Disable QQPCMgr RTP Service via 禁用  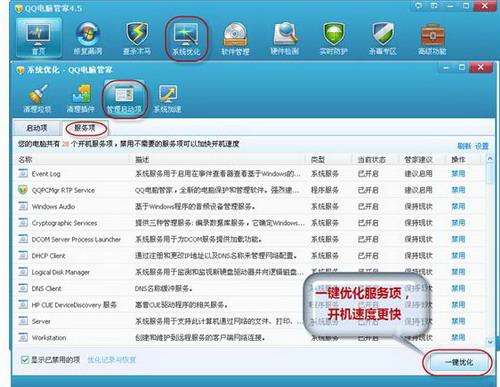[458, 190]
